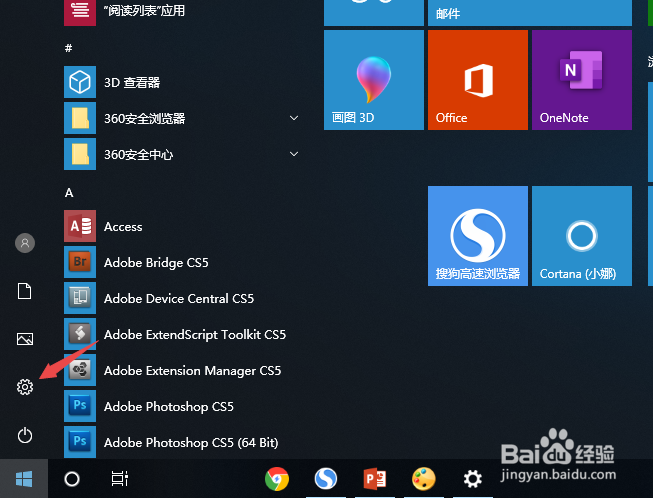Expand the 360安全浏览器 folder chevron
The width and height of the screenshot is (653, 498).
[294, 118]
